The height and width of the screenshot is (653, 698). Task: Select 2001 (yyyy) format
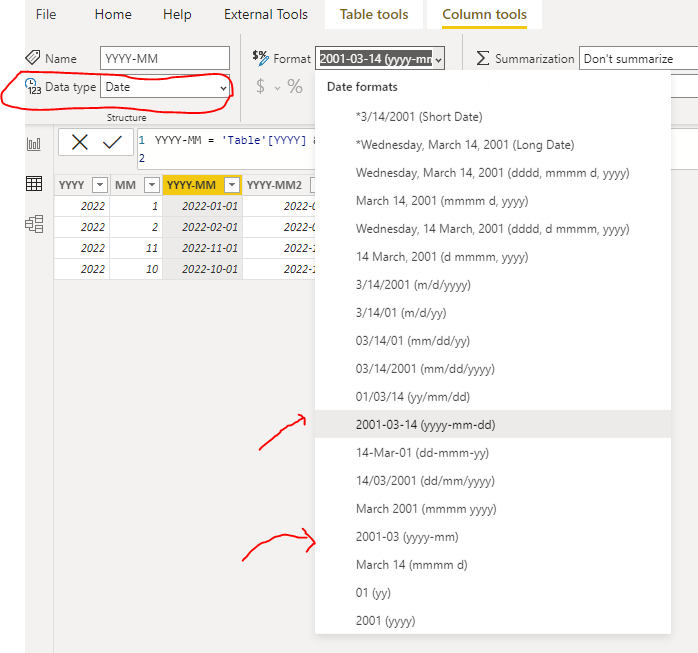coord(493,621)
